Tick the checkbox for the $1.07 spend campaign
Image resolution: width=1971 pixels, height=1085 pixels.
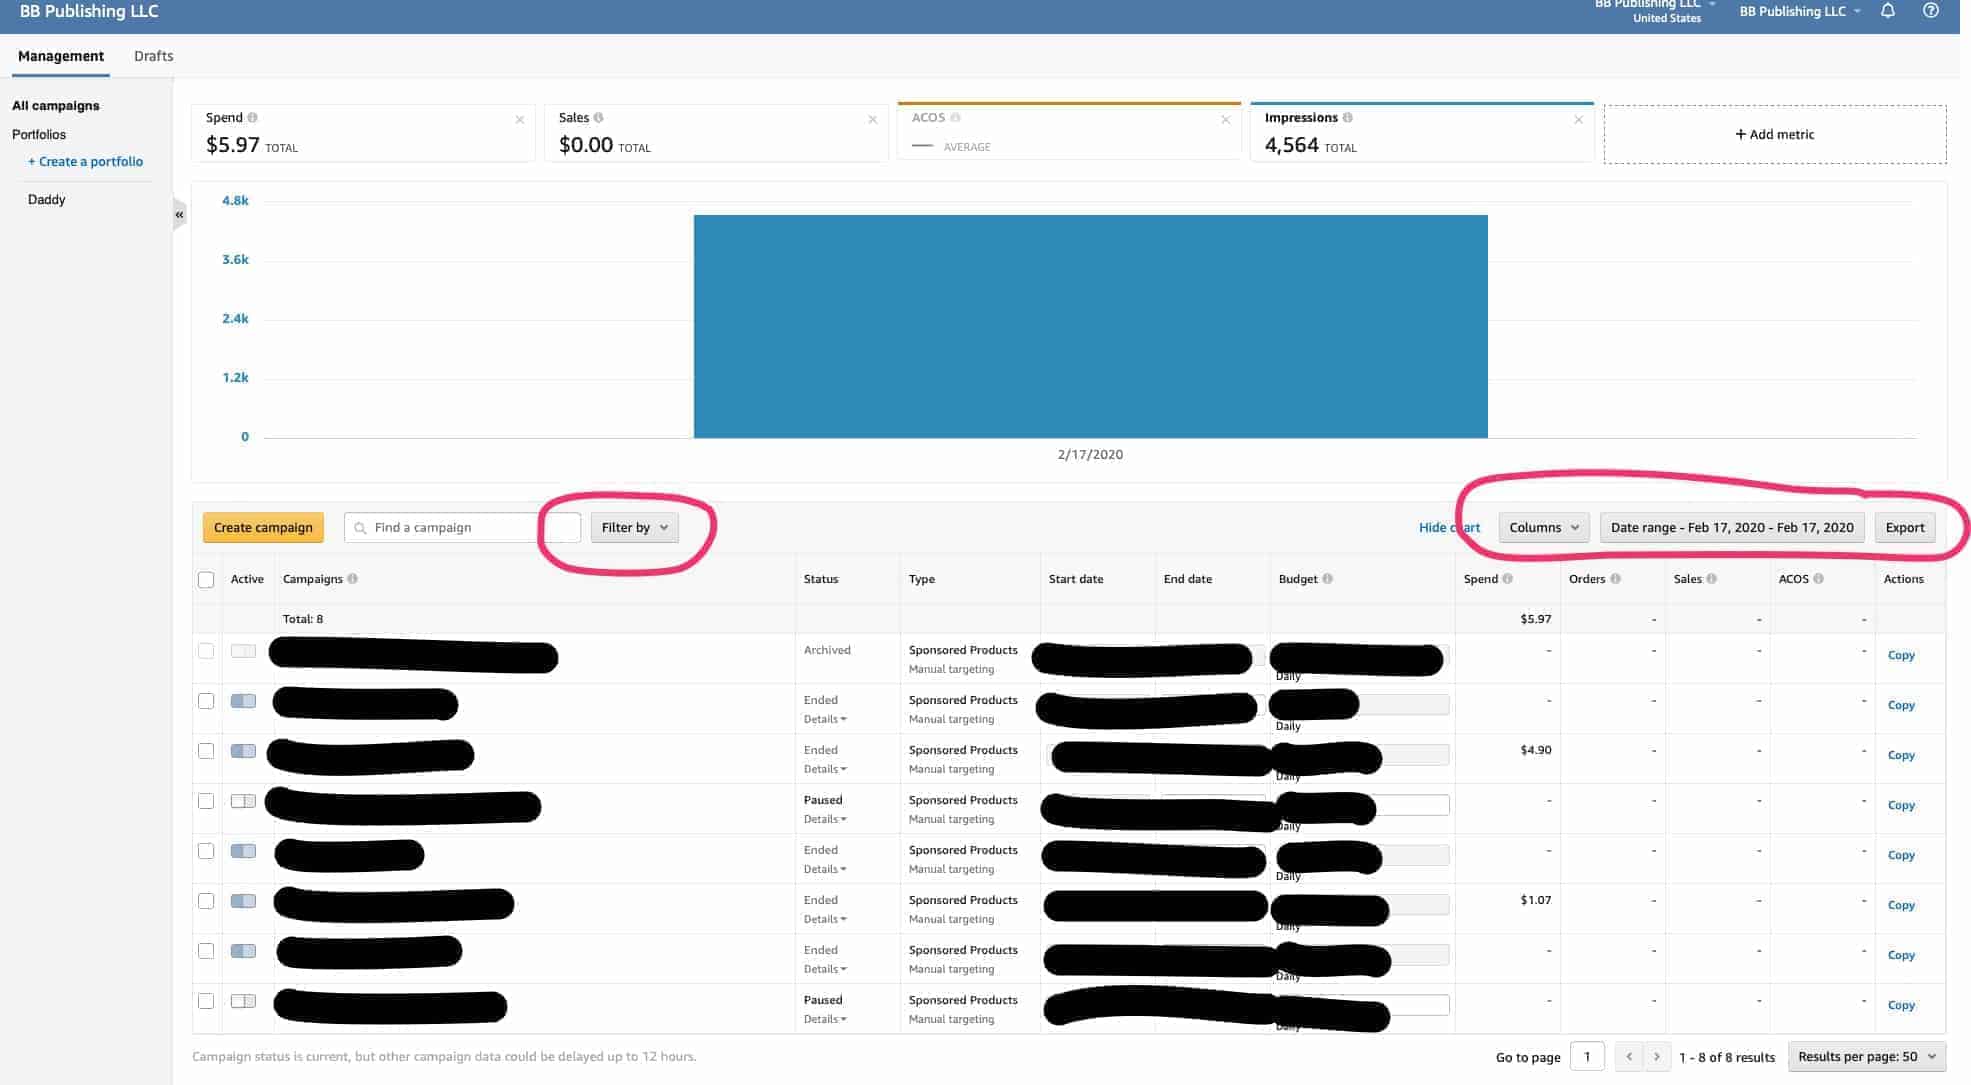206,901
